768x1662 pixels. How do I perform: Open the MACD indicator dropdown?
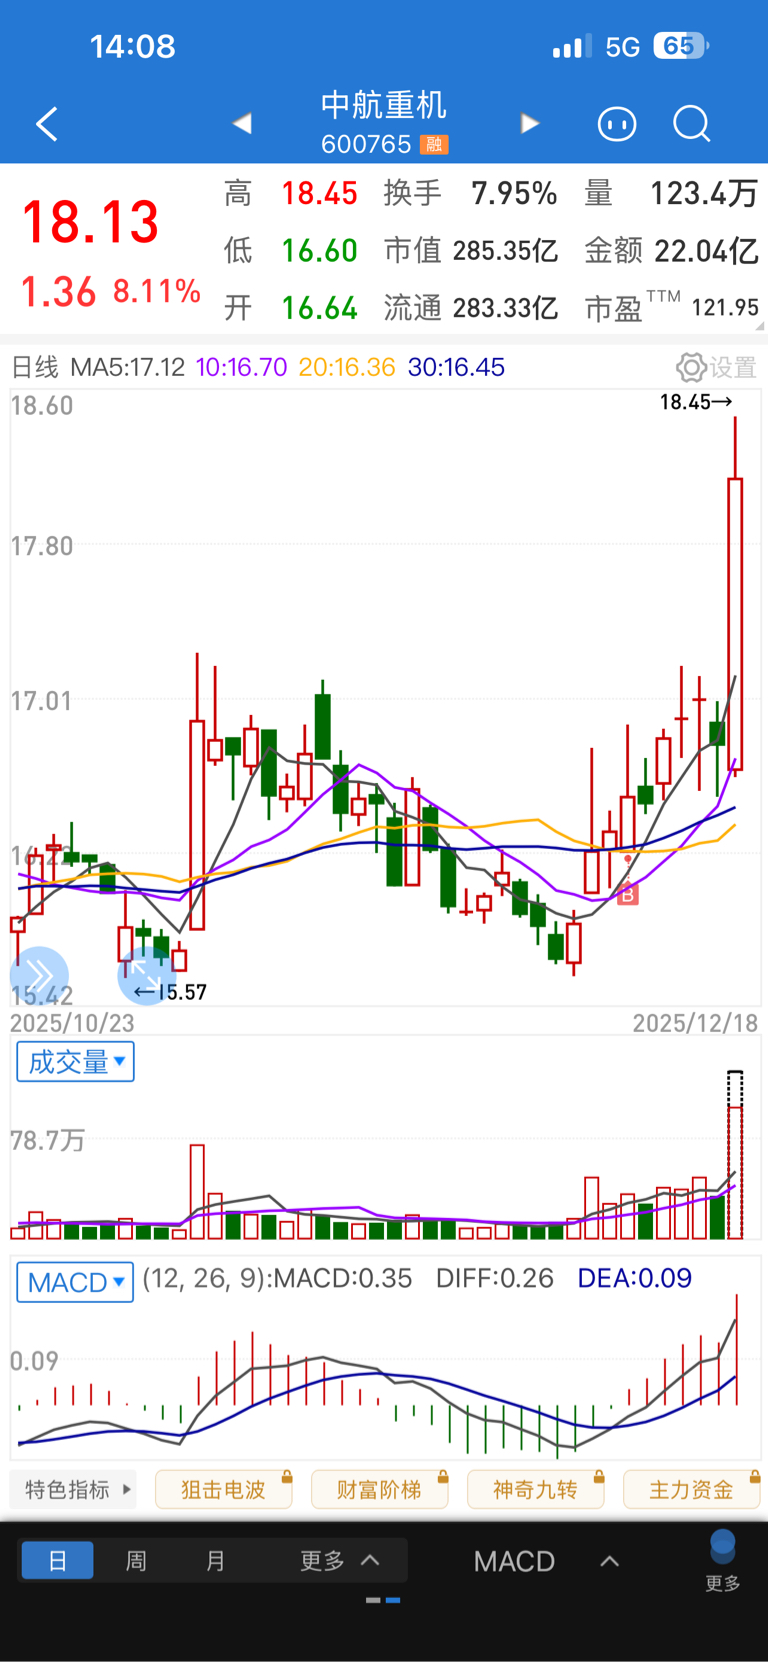point(75,1282)
